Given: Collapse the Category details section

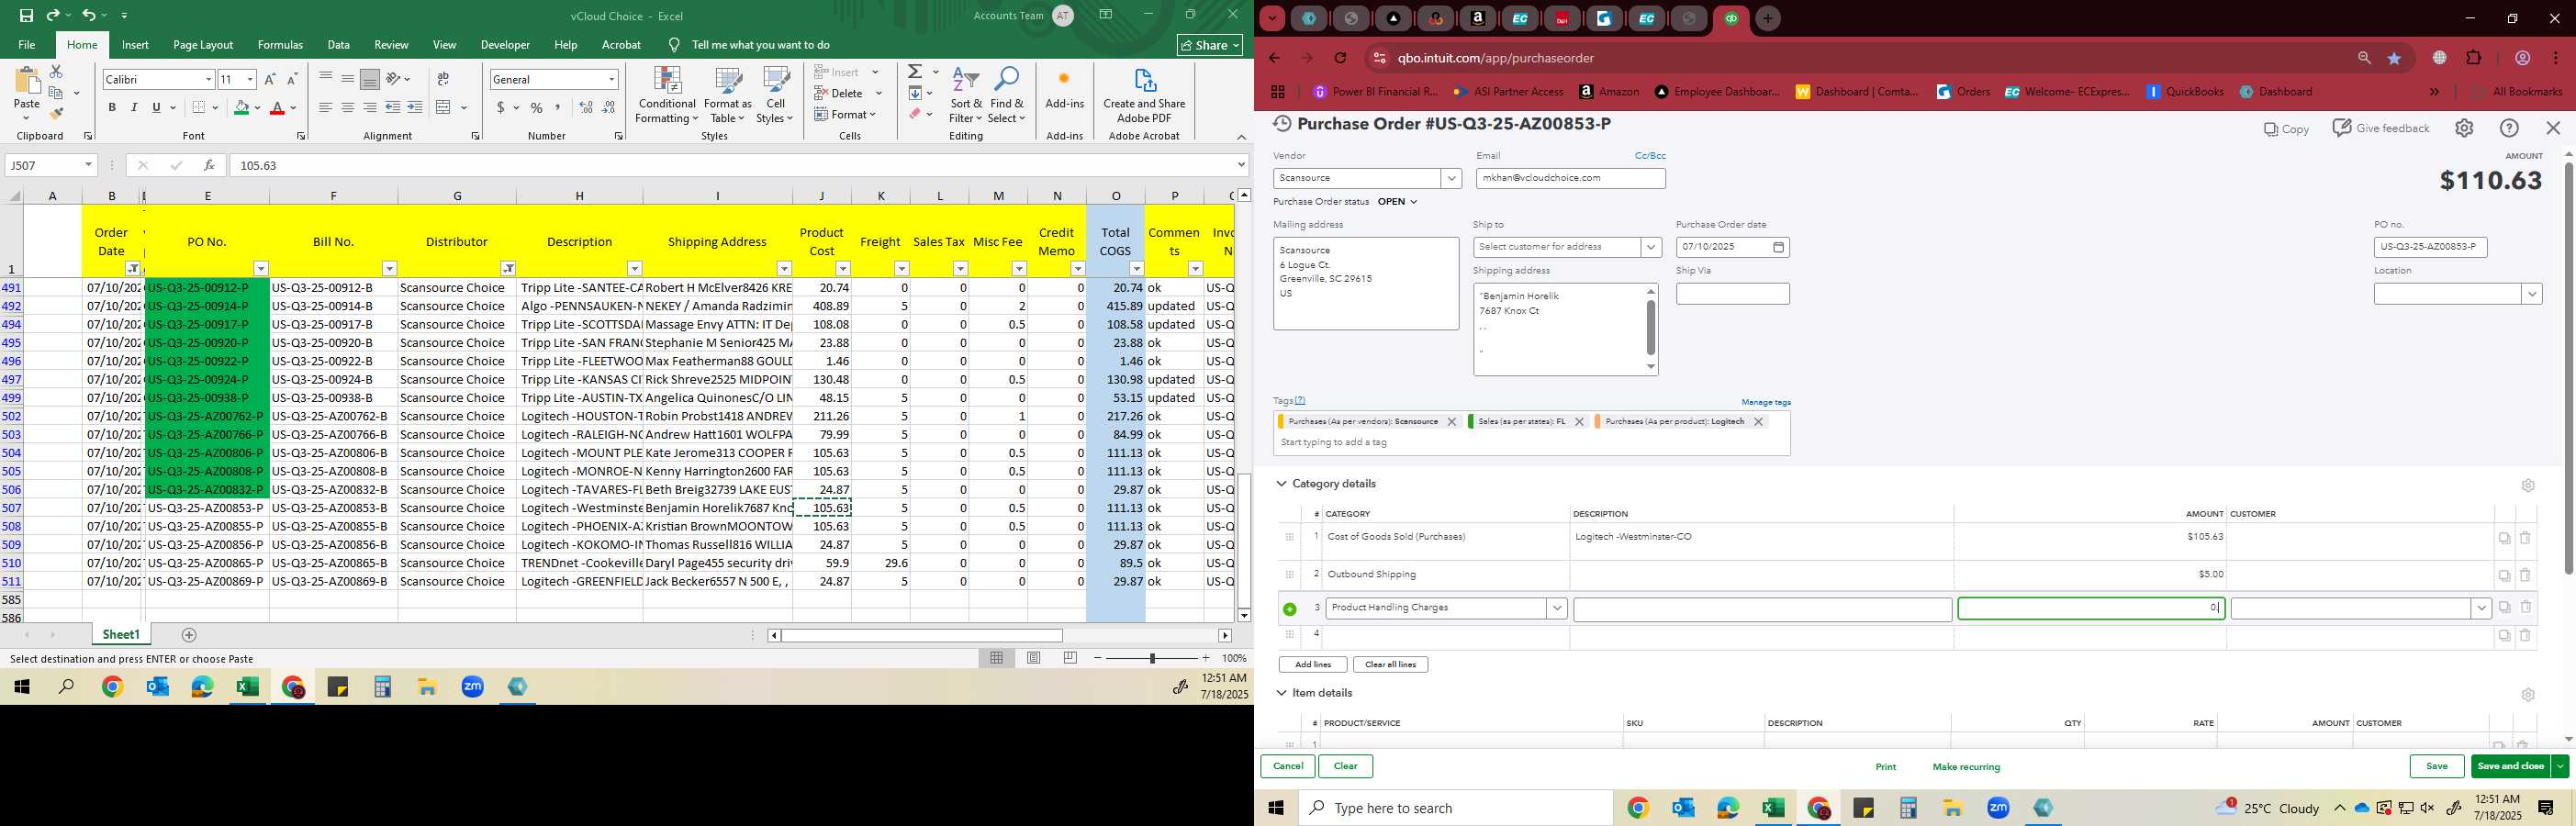Looking at the screenshot, I should tap(1281, 484).
